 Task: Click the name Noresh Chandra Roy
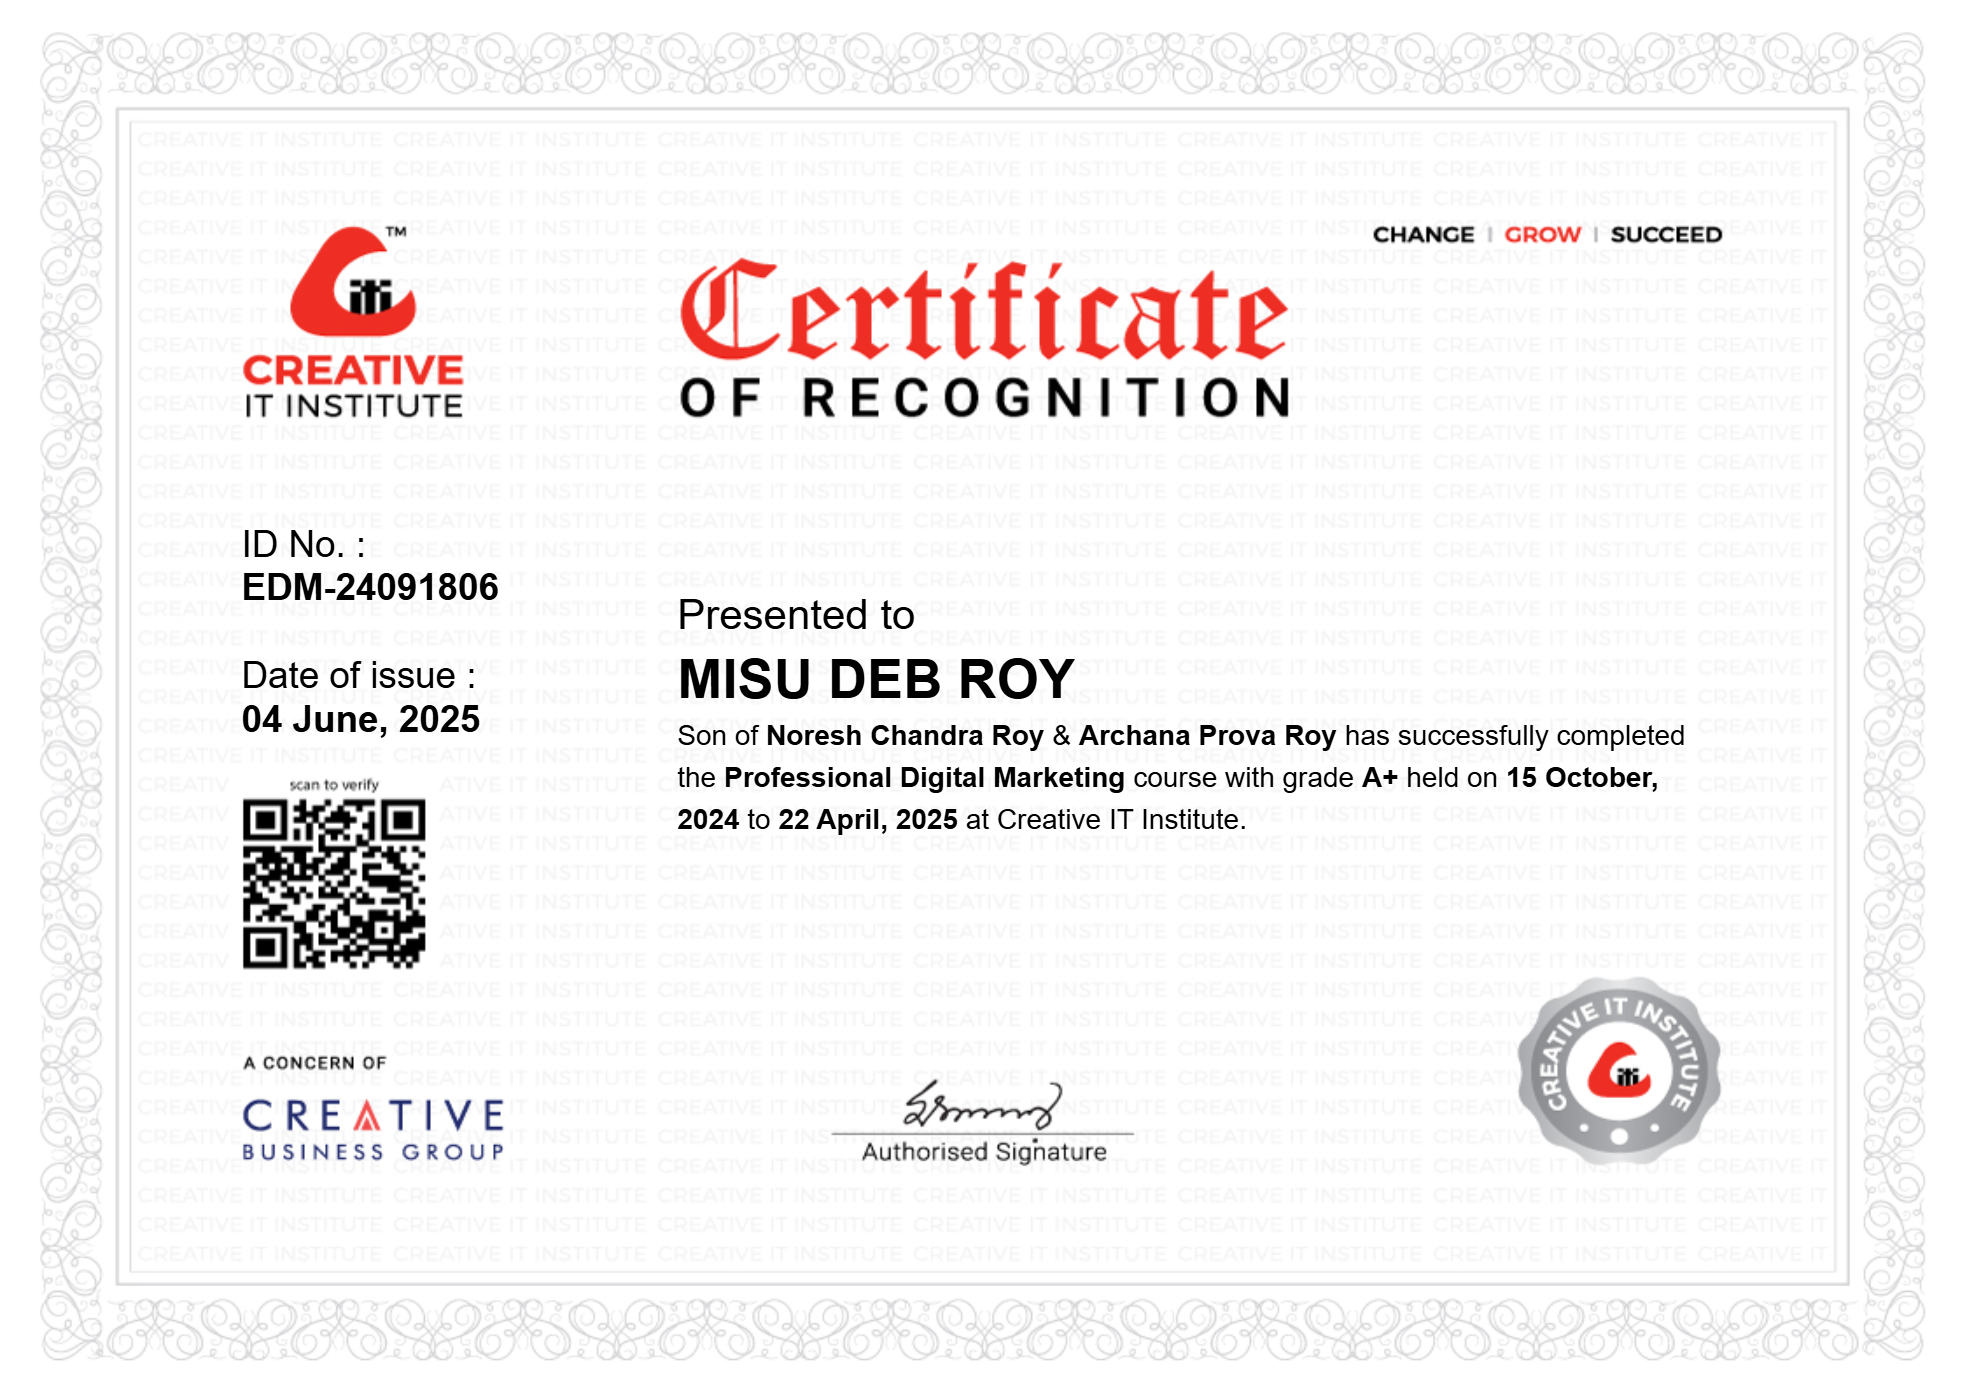905,736
